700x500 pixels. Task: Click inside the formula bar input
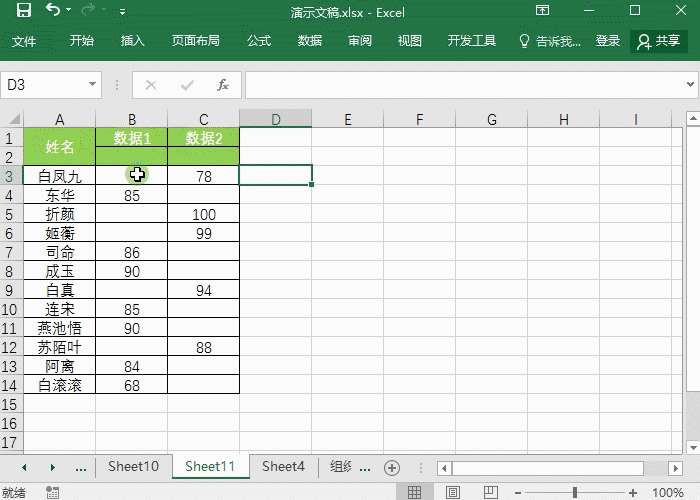464,85
